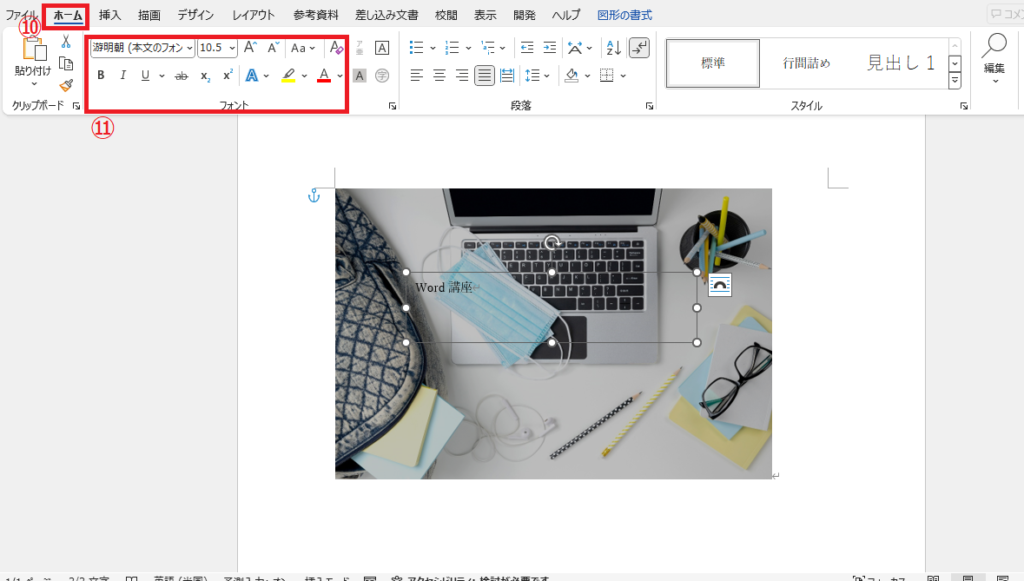
Task: Expand underline style dropdown arrow
Action: [x=161, y=76]
